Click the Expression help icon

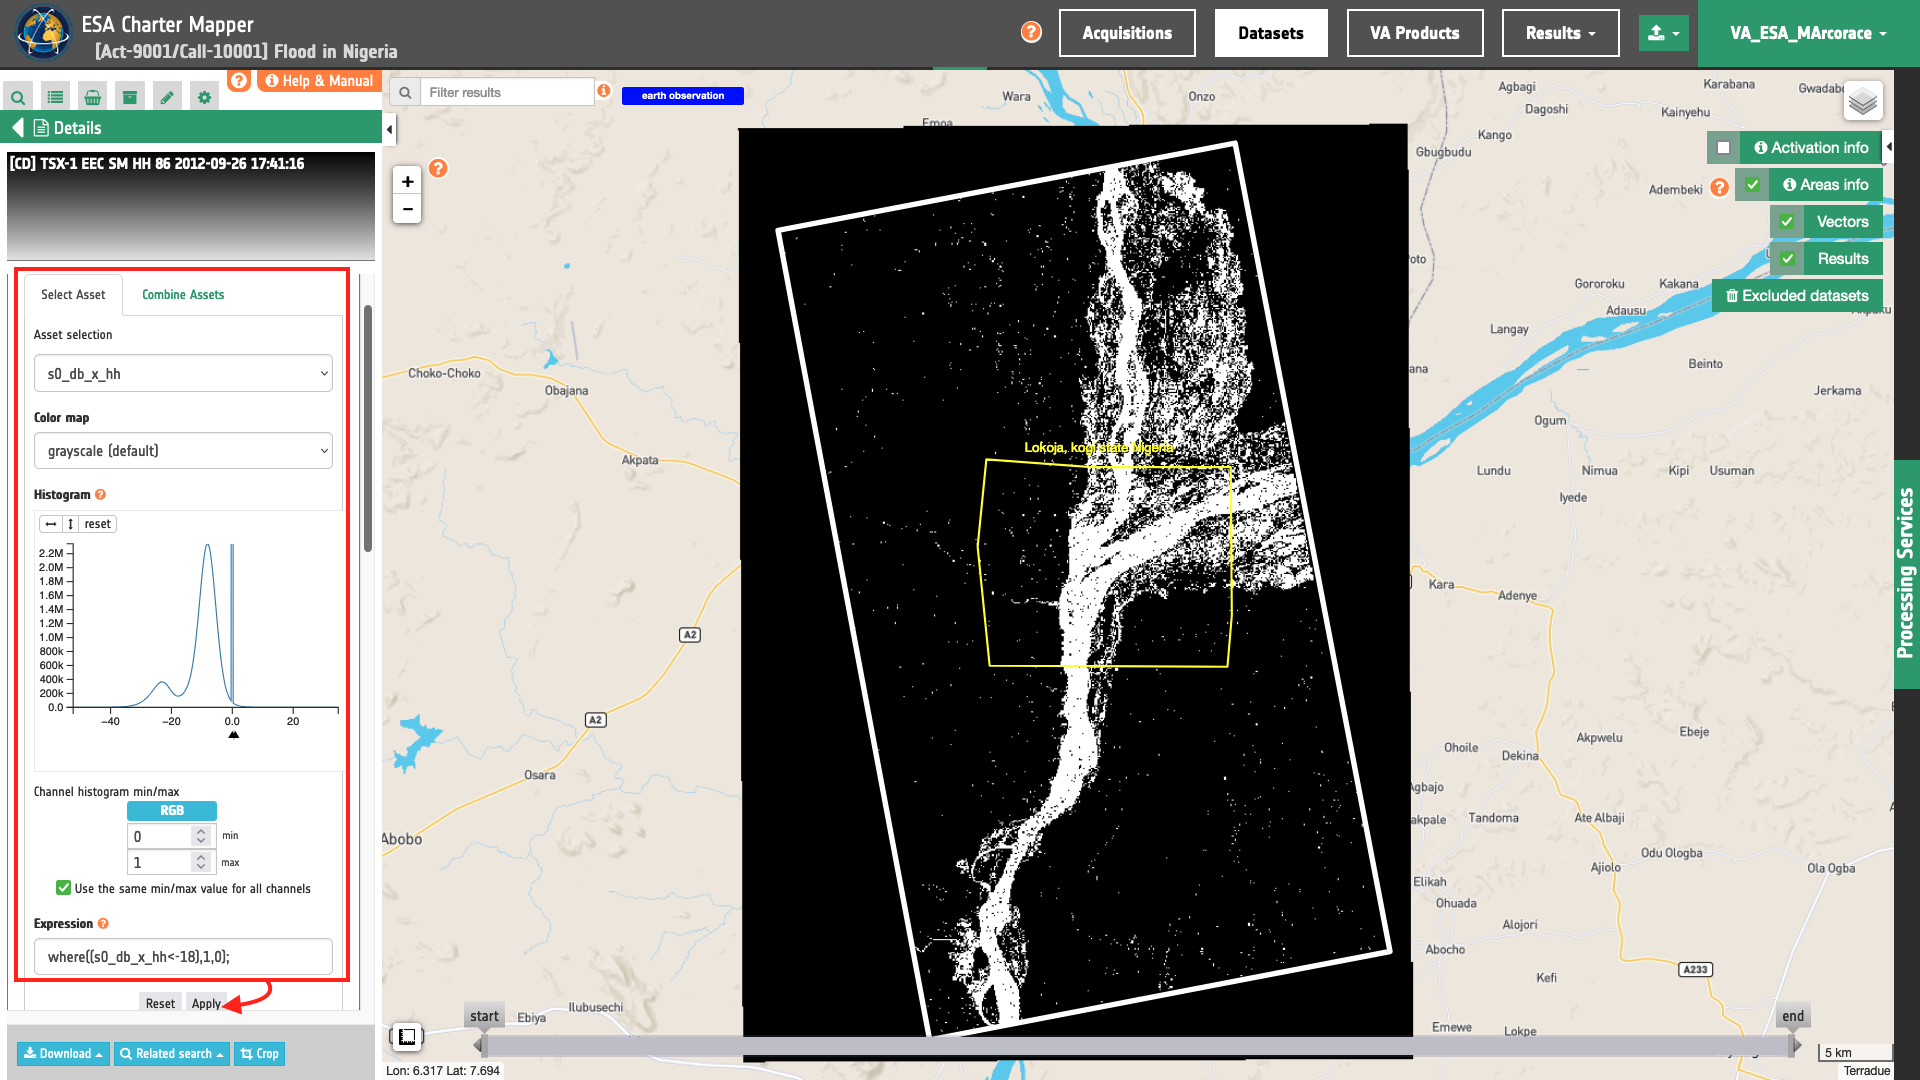click(103, 924)
